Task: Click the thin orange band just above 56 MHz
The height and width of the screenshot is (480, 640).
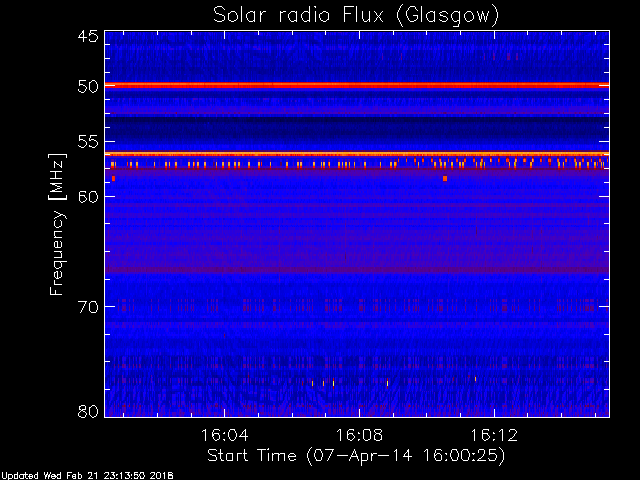Action: (x=357, y=153)
